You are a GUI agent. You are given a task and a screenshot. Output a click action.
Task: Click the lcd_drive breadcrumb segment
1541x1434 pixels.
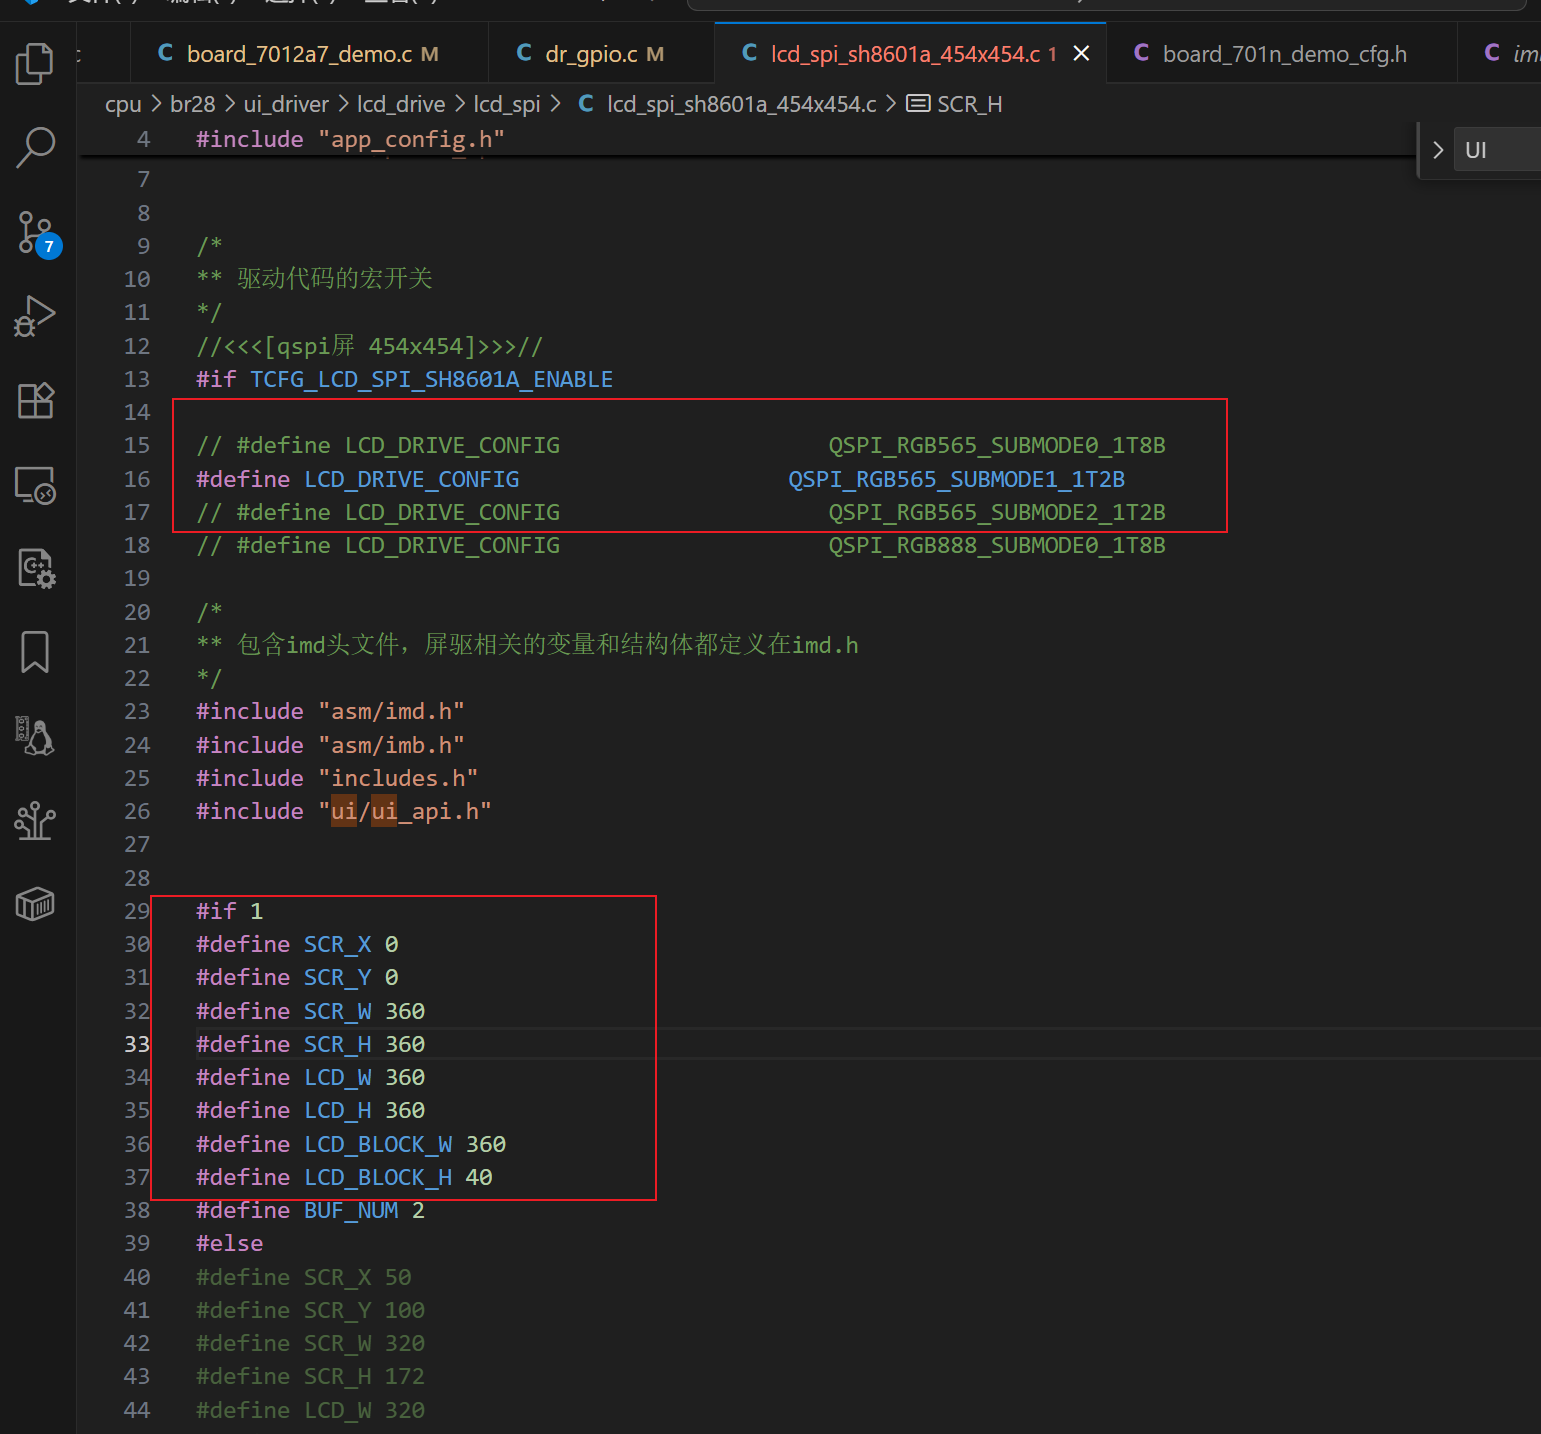pyautogui.click(x=401, y=104)
